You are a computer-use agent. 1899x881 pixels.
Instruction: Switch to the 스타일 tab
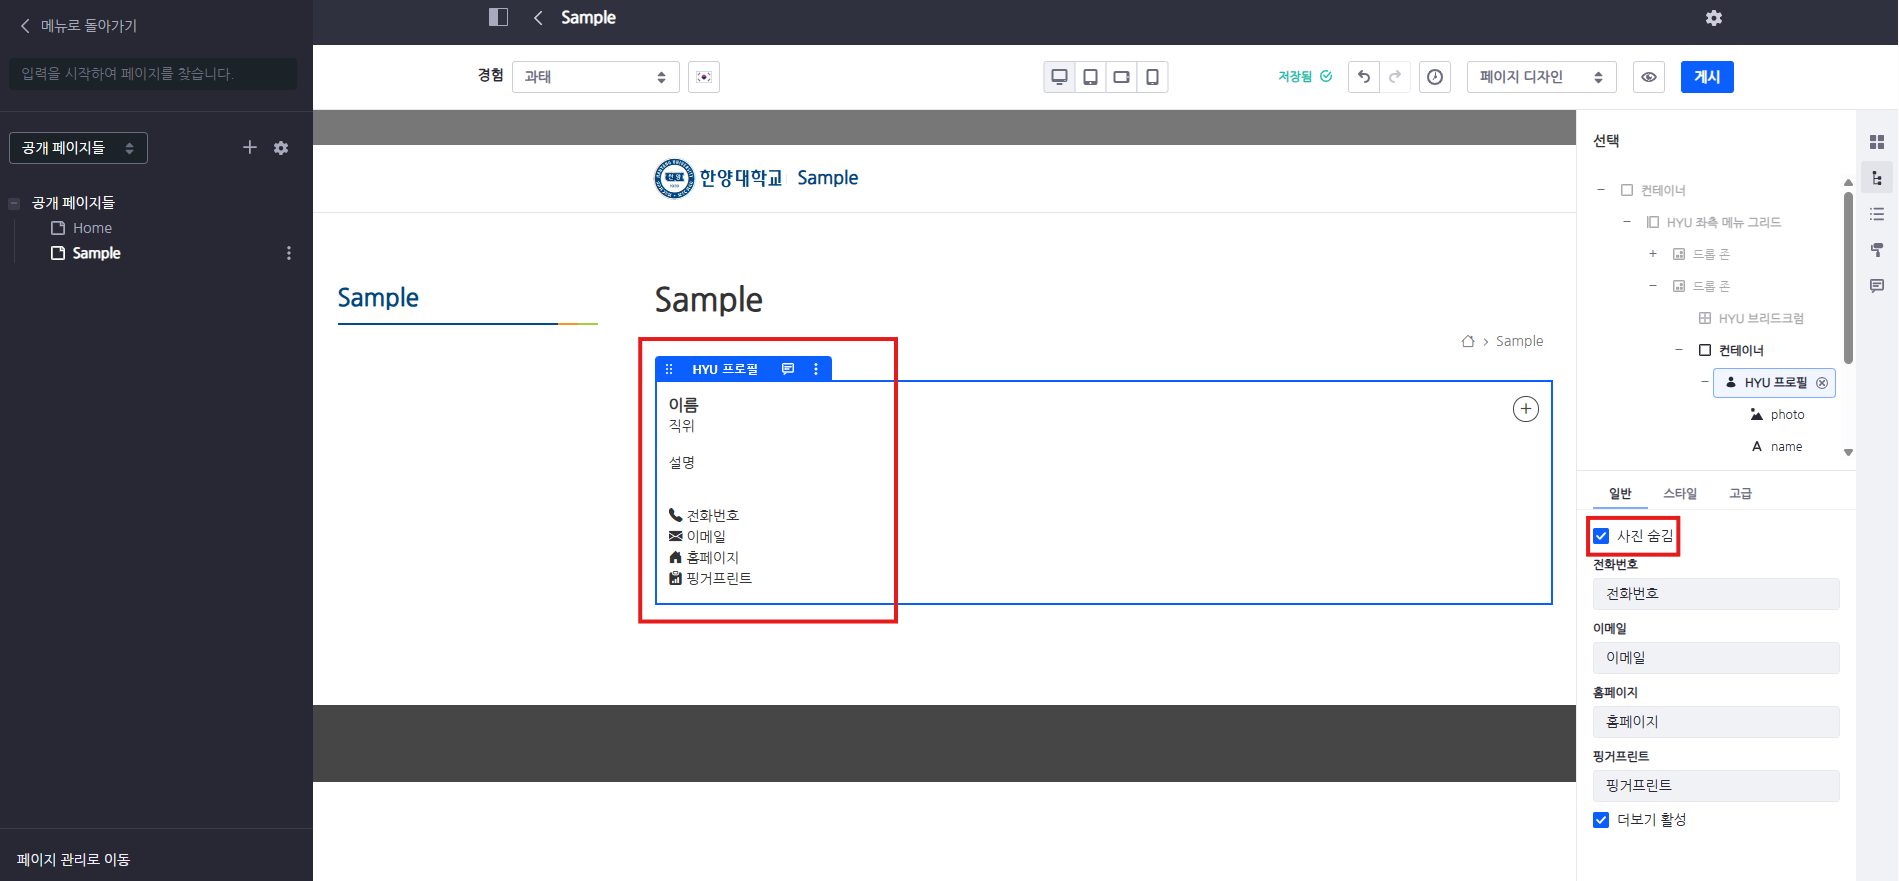click(x=1679, y=493)
